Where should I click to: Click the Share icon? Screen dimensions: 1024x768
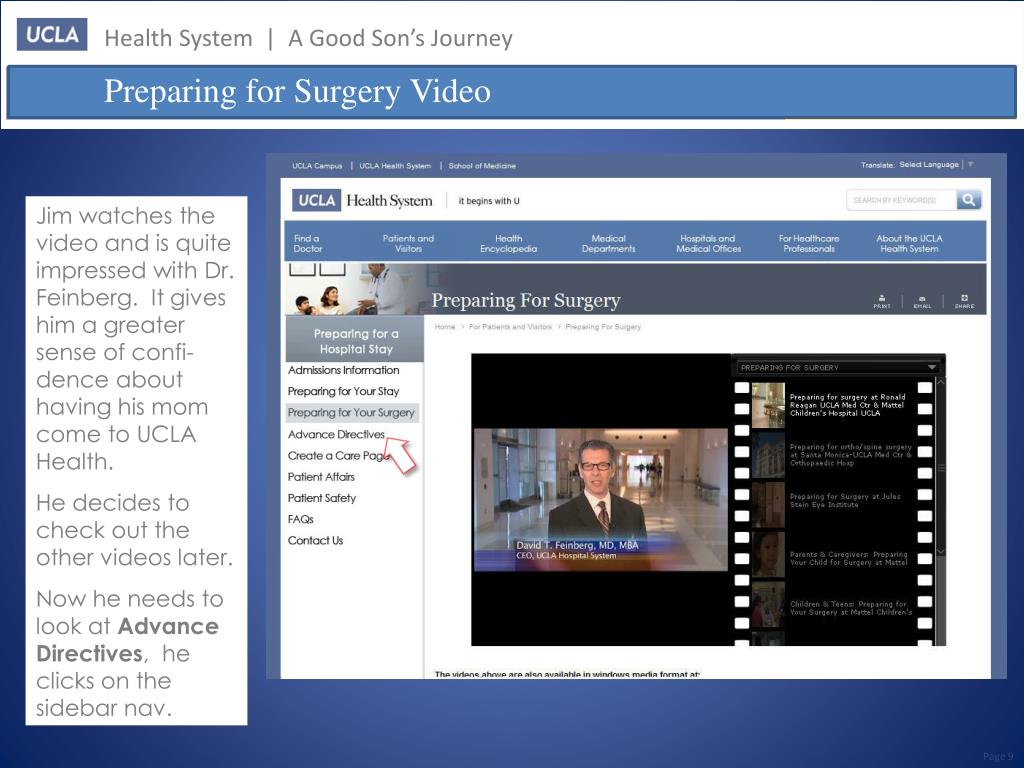964,301
